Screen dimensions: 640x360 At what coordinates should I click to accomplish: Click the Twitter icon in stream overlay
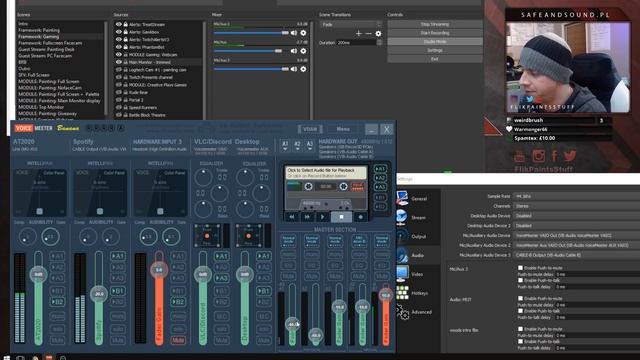coord(570,156)
